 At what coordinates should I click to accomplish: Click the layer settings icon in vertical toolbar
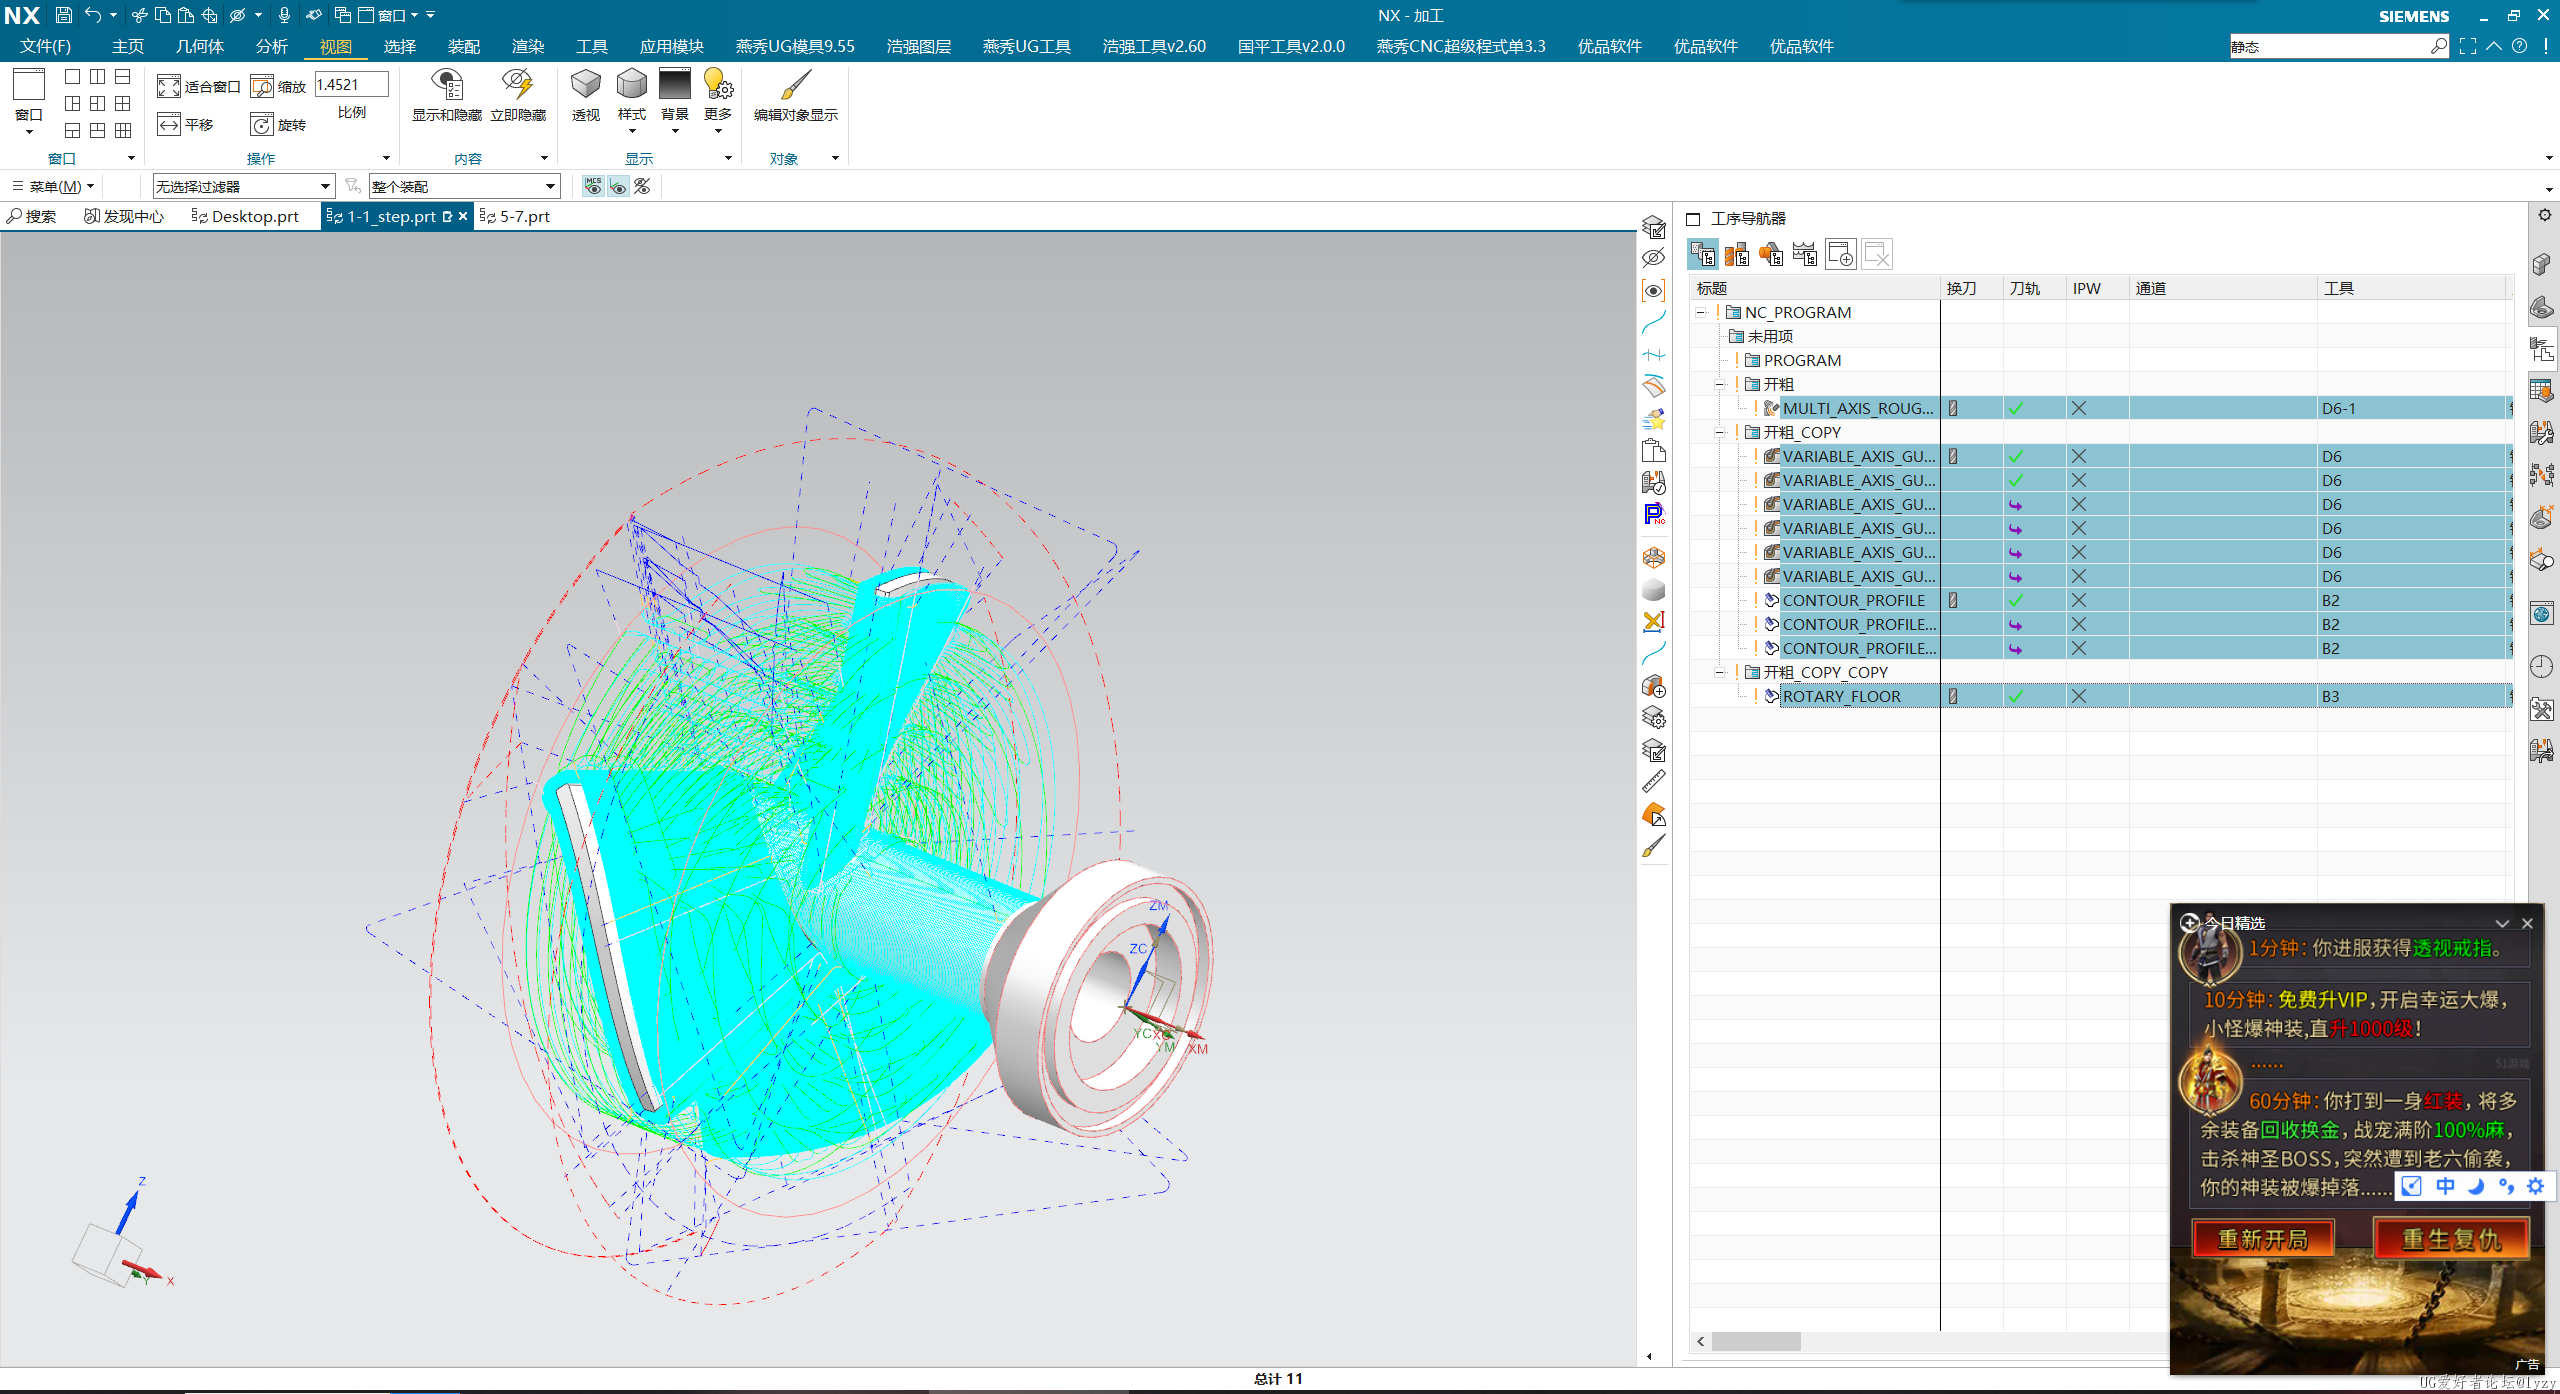[x=1654, y=719]
